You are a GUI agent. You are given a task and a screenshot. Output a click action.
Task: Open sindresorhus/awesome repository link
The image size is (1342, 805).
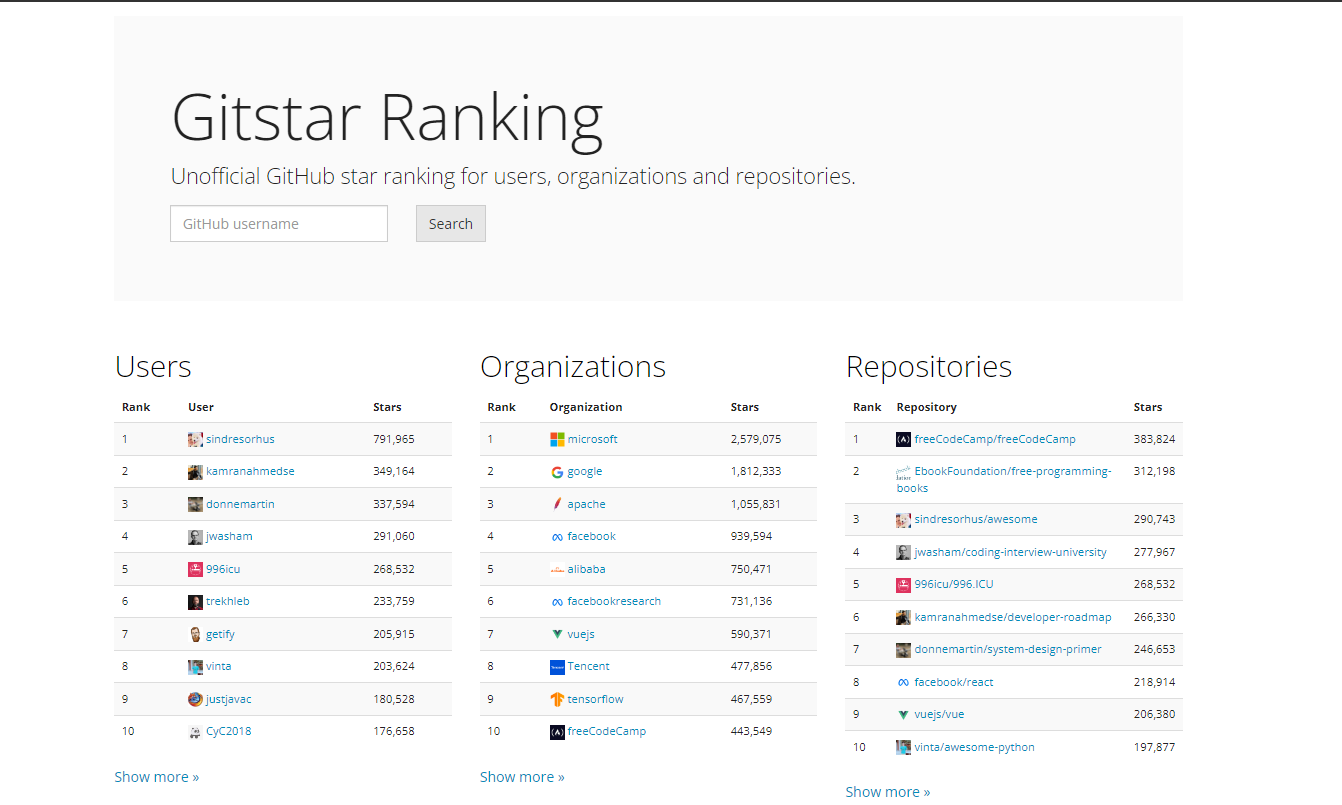[x=976, y=519]
